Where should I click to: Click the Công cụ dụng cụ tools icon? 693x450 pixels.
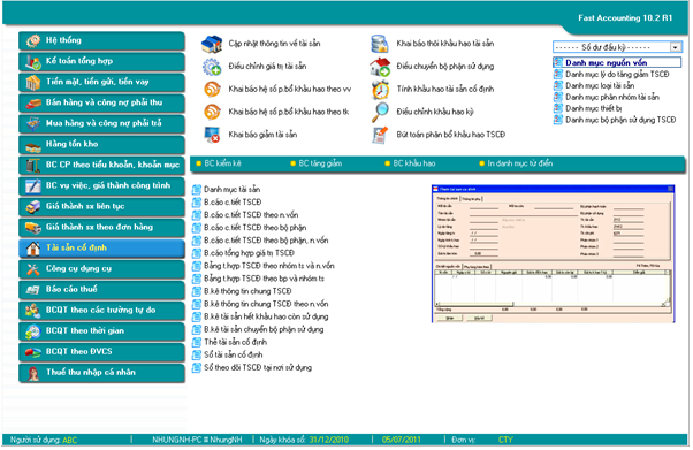[x=33, y=270]
